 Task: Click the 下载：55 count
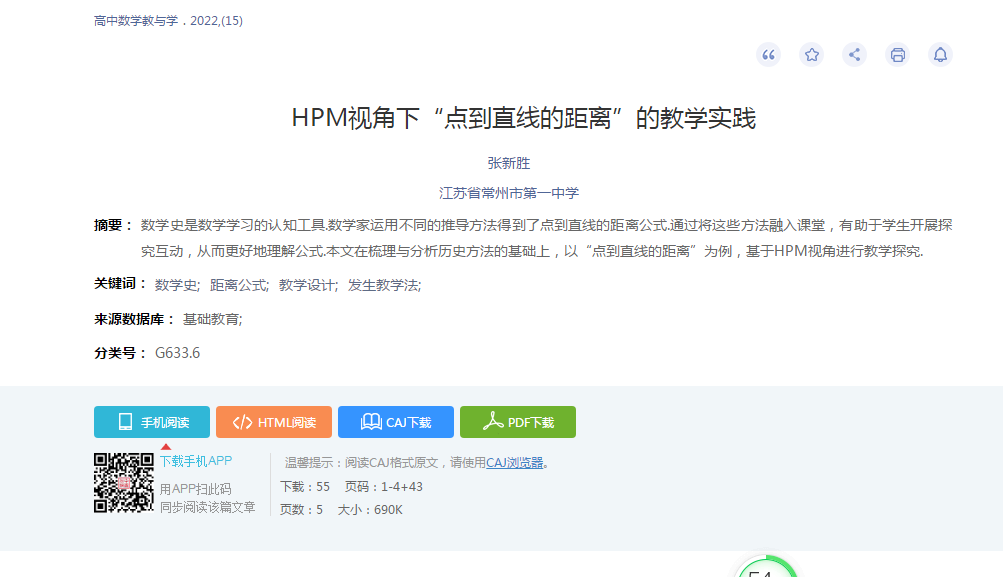pos(305,487)
